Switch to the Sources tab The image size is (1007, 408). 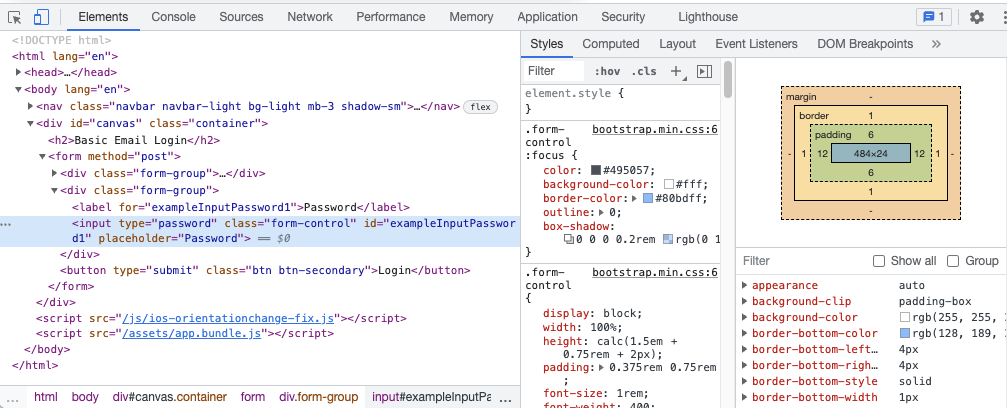(241, 17)
